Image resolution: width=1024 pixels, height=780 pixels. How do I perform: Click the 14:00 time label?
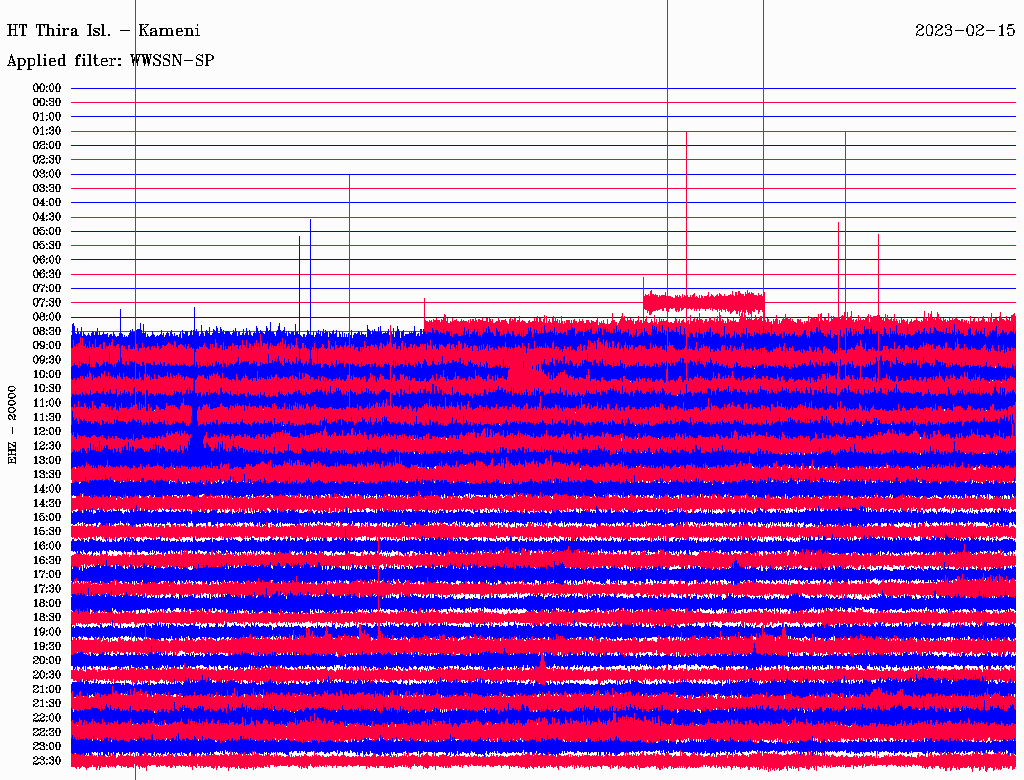(47, 489)
